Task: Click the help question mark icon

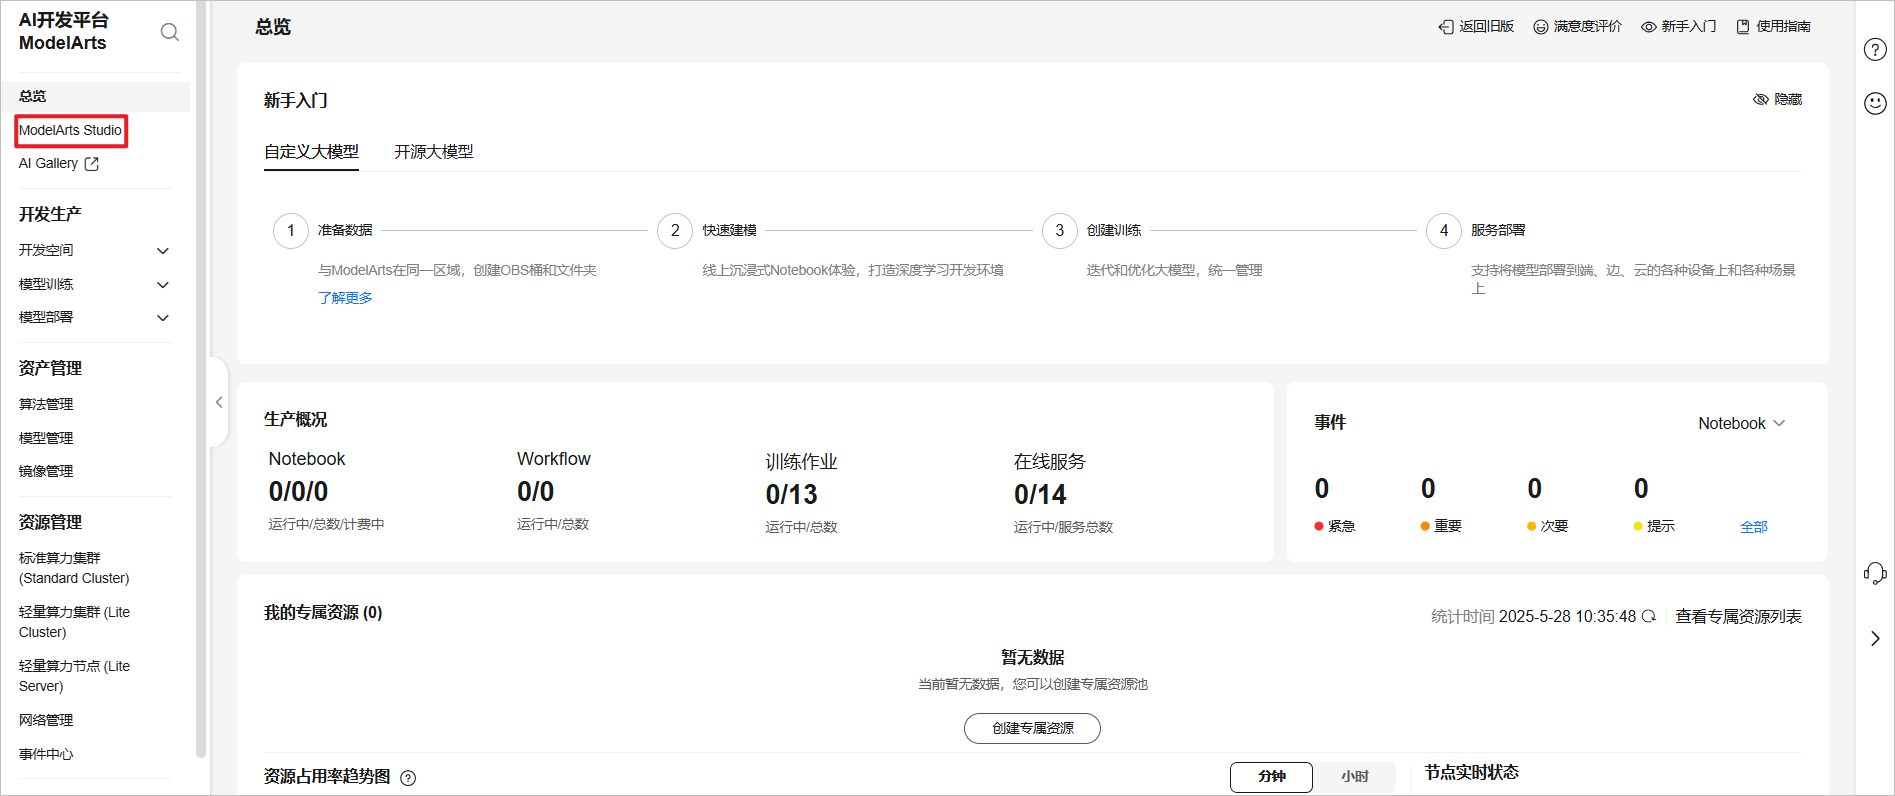Action: [x=1875, y=50]
